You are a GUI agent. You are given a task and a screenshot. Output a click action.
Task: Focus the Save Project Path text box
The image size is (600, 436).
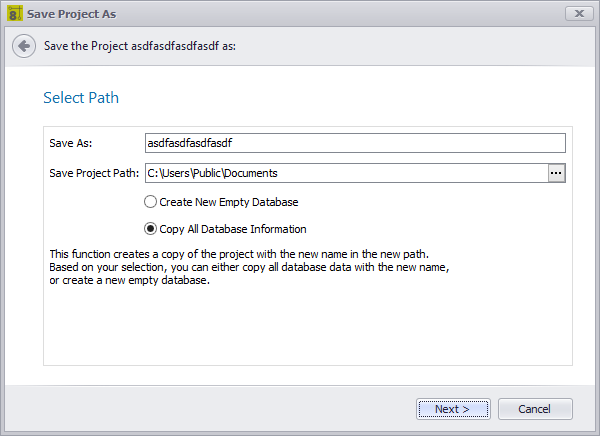[x=345, y=173]
